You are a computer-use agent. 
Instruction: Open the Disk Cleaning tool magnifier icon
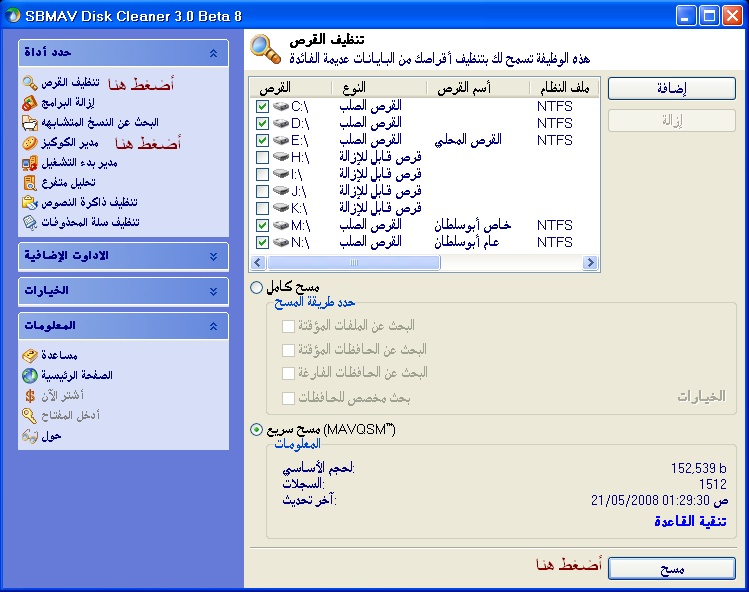click(30, 83)
